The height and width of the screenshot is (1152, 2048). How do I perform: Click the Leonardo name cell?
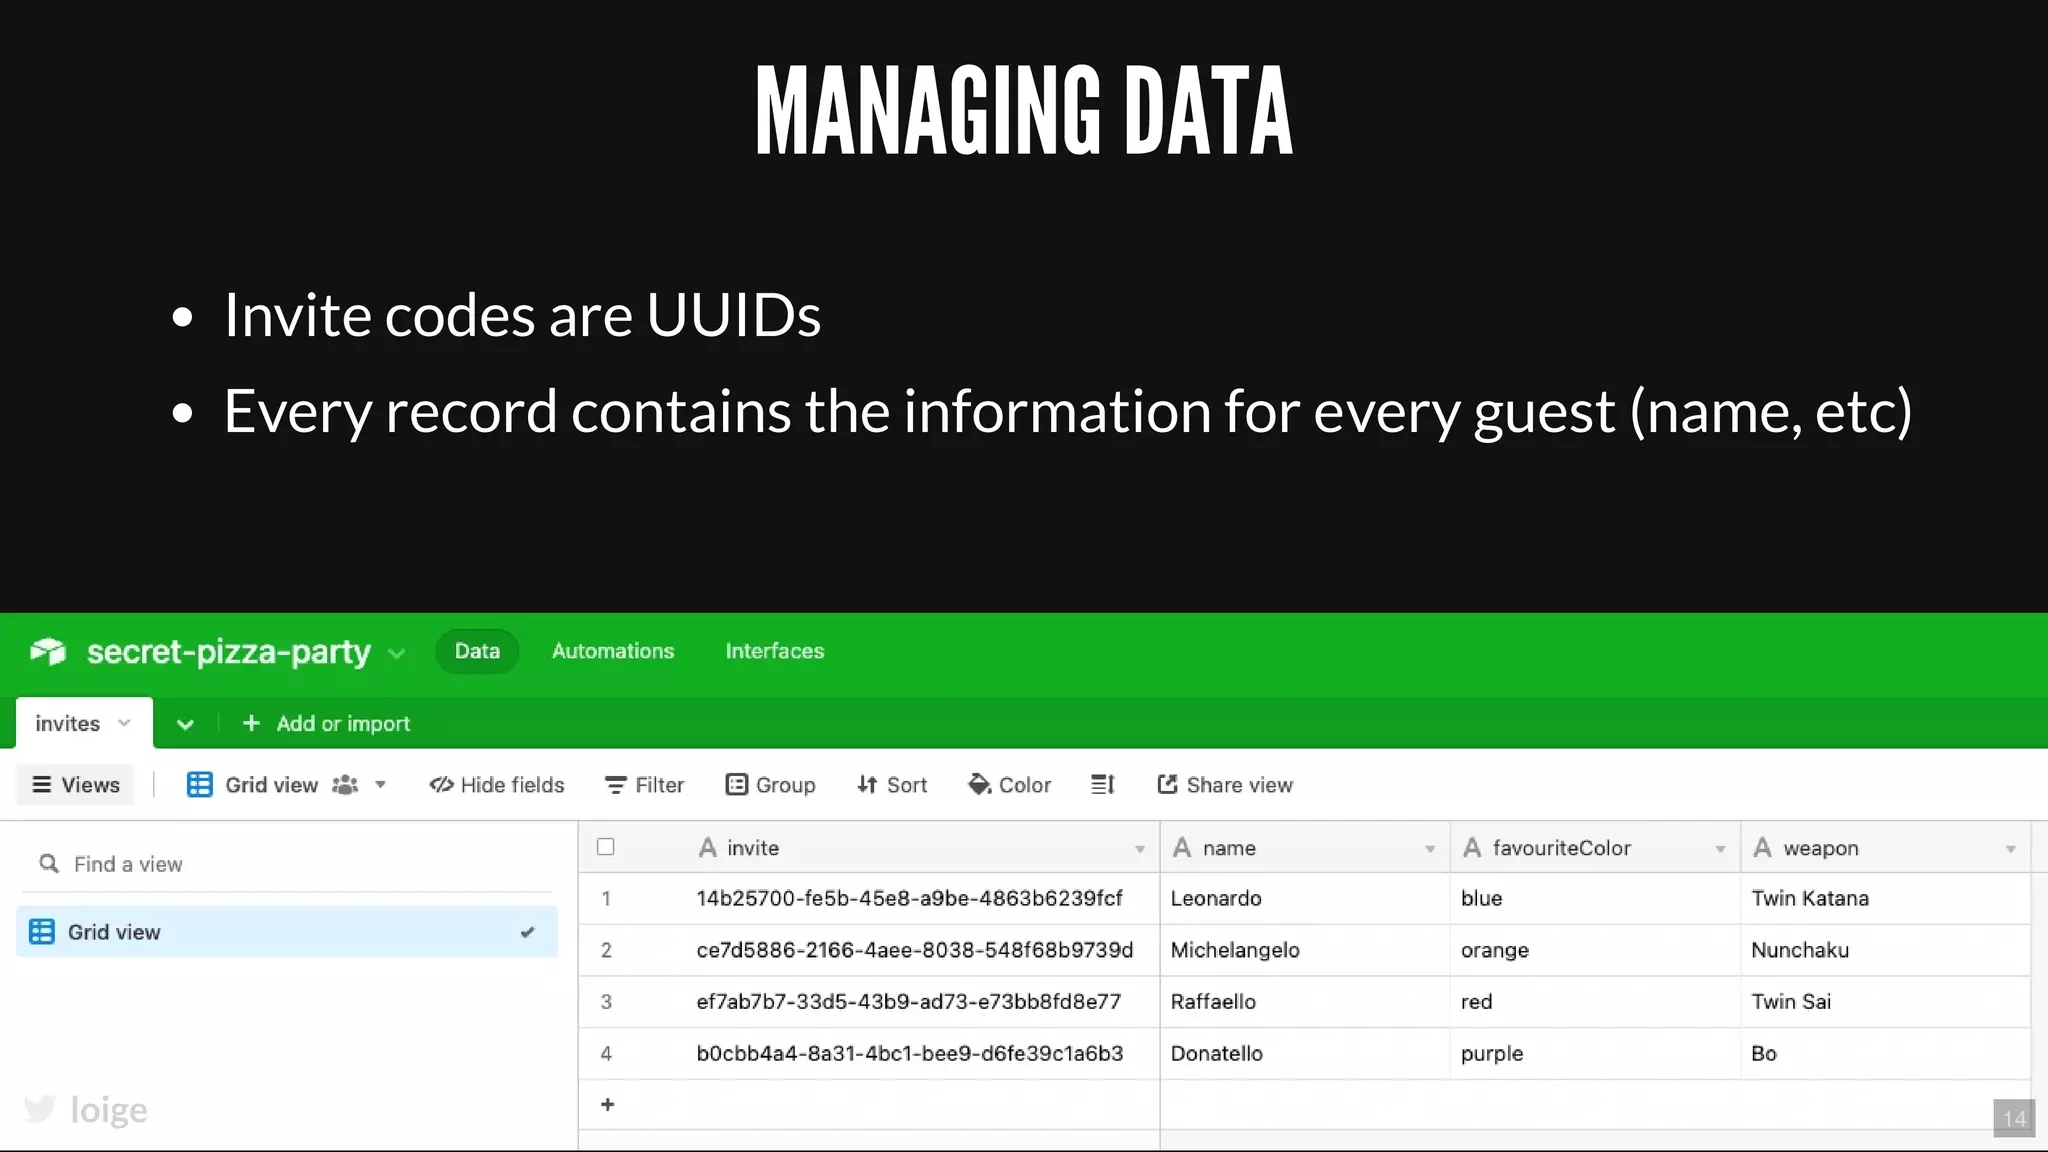point(1305,898)
